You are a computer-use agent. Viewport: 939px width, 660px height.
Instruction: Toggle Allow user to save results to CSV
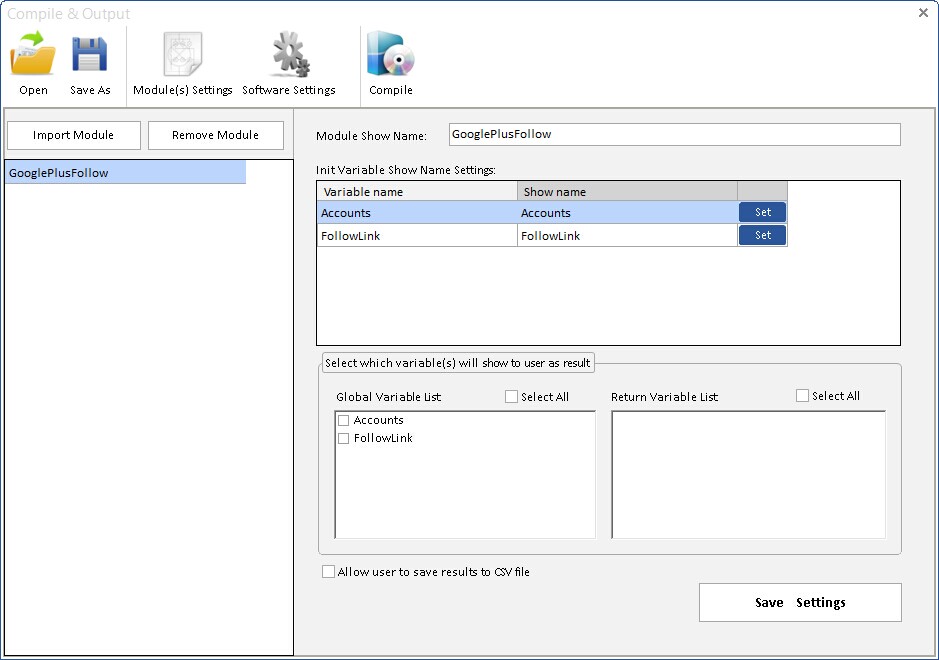(329, 573)
